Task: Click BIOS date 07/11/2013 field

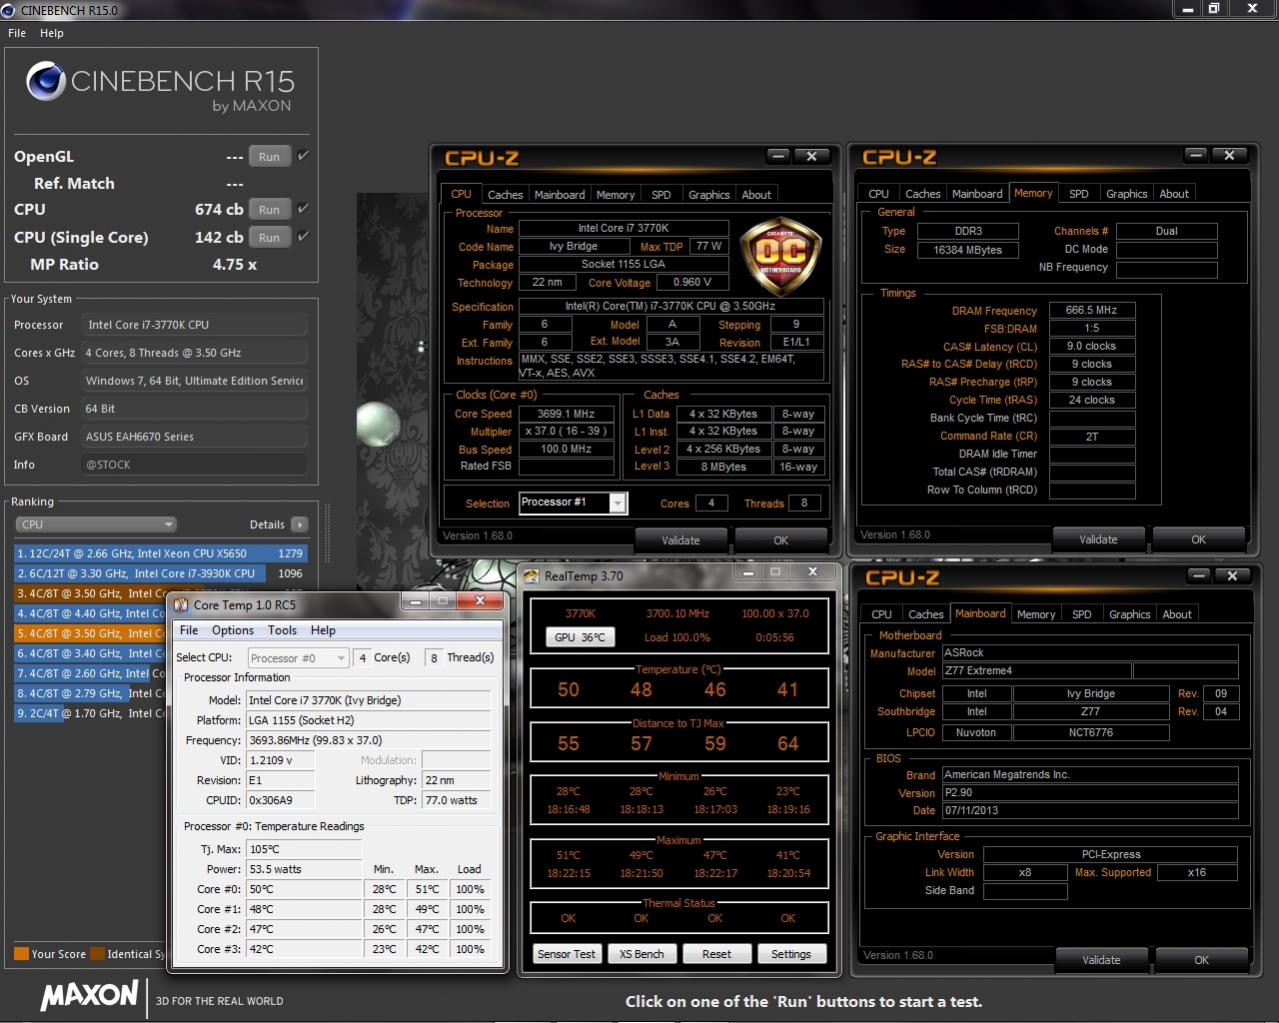Action: click(x=1089, y=810)
